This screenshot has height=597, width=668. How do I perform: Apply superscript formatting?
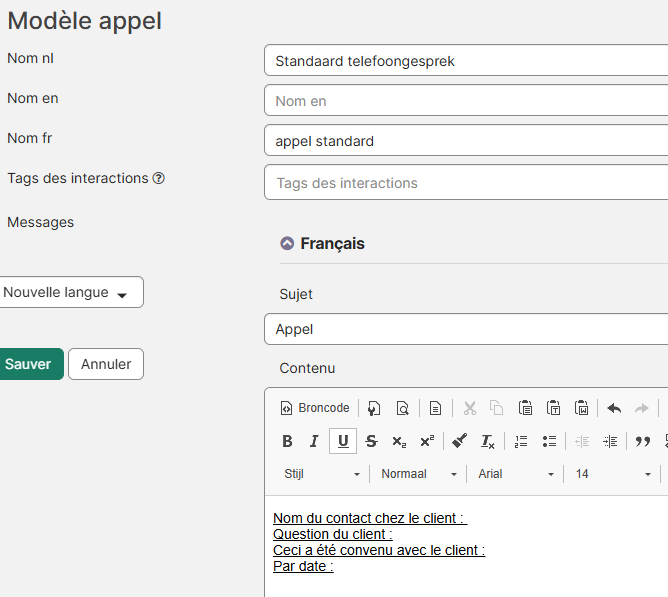point(427,441)
